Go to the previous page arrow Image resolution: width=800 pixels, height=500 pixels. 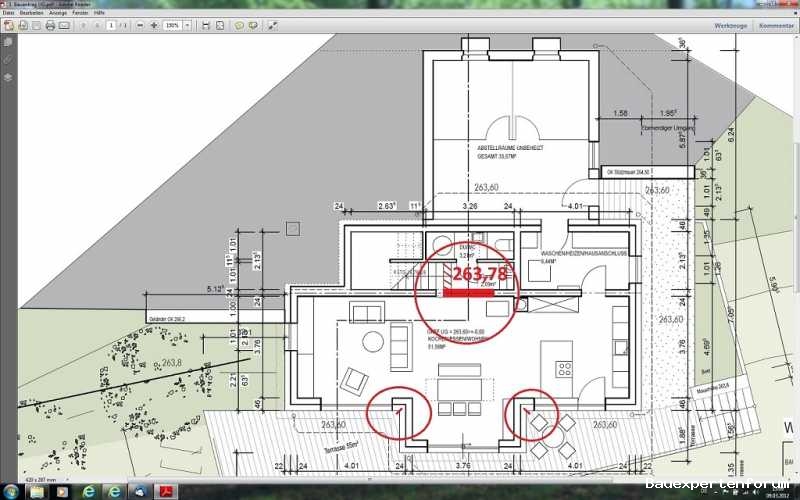click(82, 25)
